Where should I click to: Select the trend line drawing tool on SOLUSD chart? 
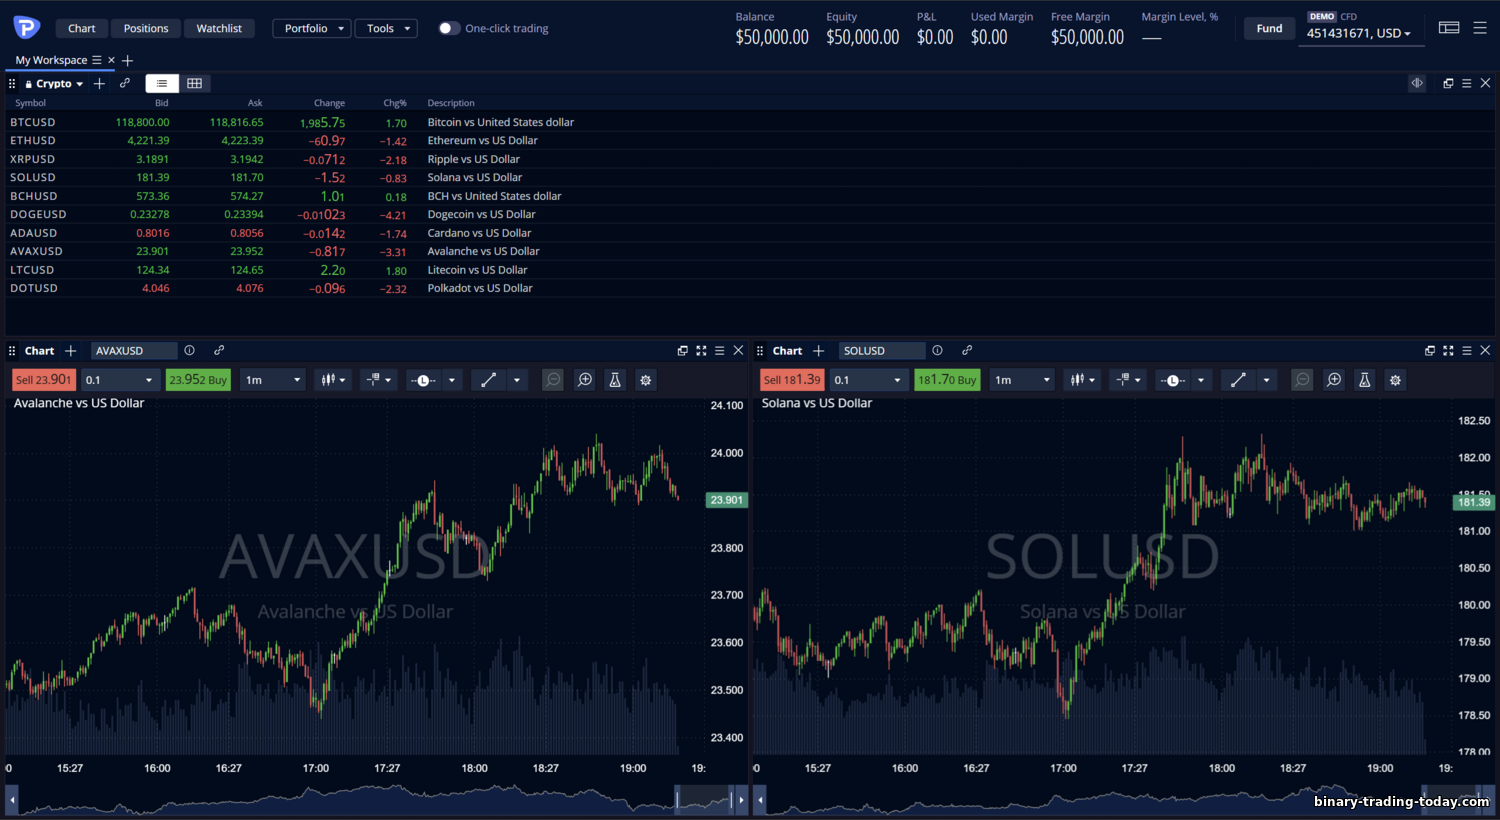tap(1238, 380)
